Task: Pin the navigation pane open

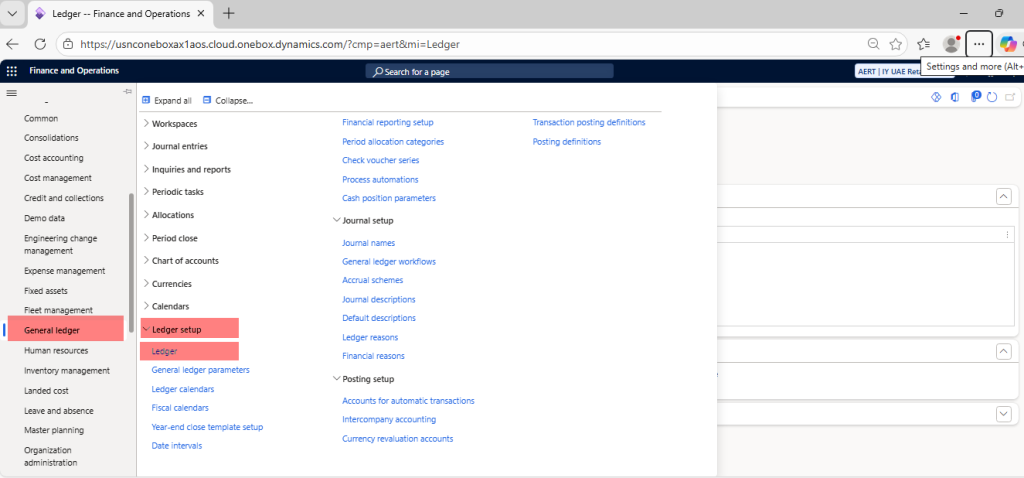Action: tap(127, 92)
